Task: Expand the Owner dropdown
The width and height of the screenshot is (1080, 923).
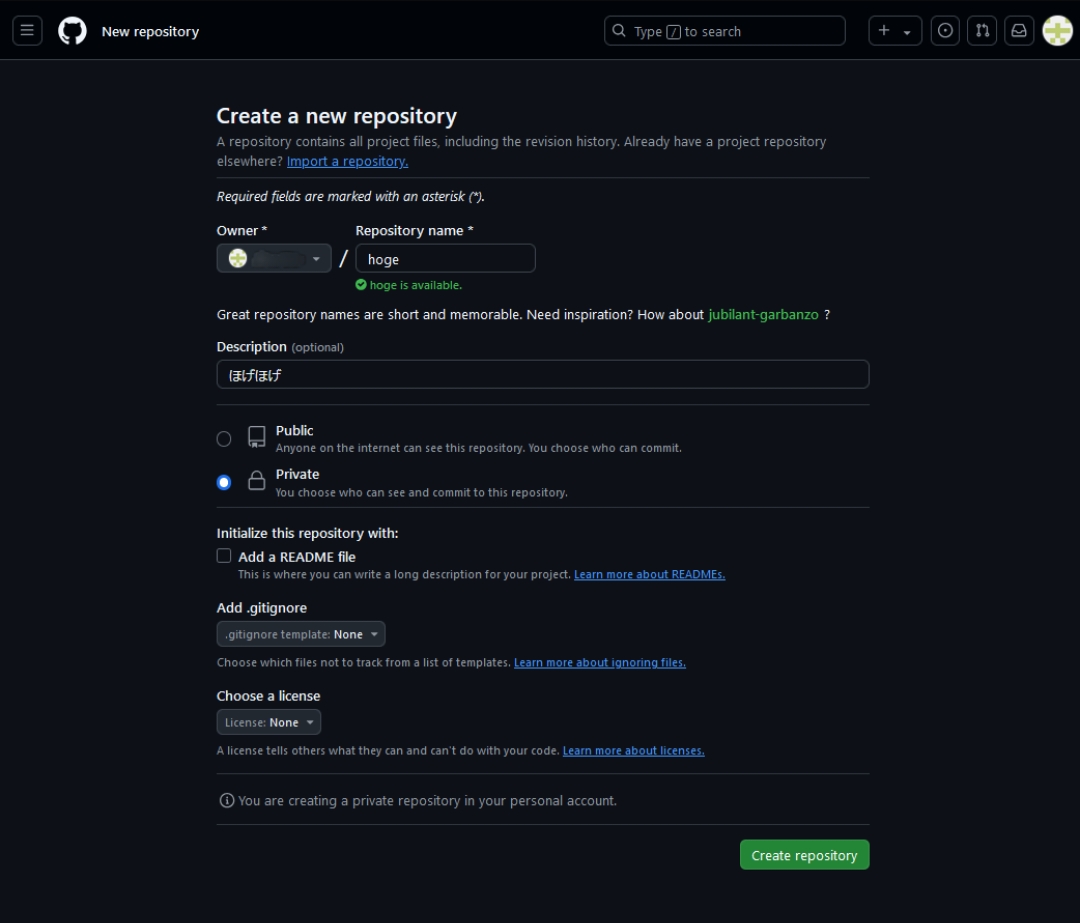Action: click(x=274, y=259)
